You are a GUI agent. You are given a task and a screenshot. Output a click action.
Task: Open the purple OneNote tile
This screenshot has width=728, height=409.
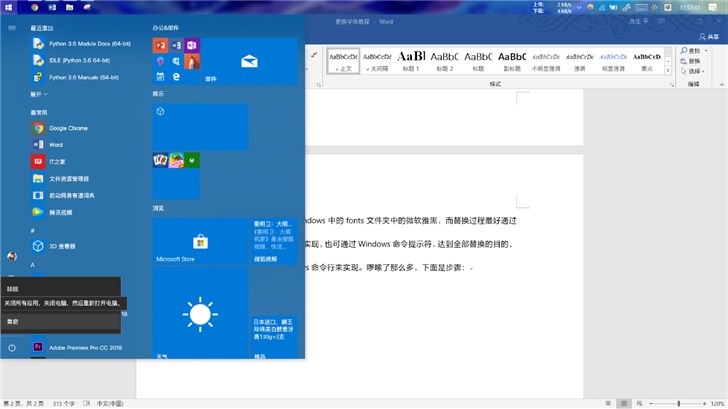click(x=192, y=45)
